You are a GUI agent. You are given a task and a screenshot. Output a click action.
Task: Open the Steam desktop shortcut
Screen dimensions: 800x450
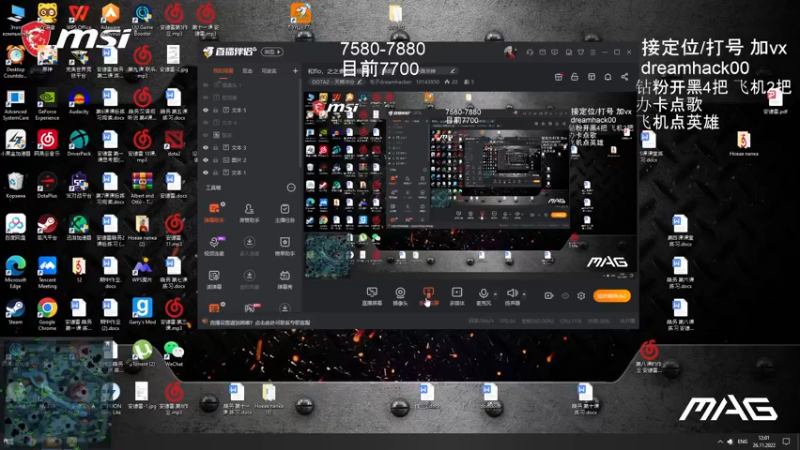click(x=15, y=311)
